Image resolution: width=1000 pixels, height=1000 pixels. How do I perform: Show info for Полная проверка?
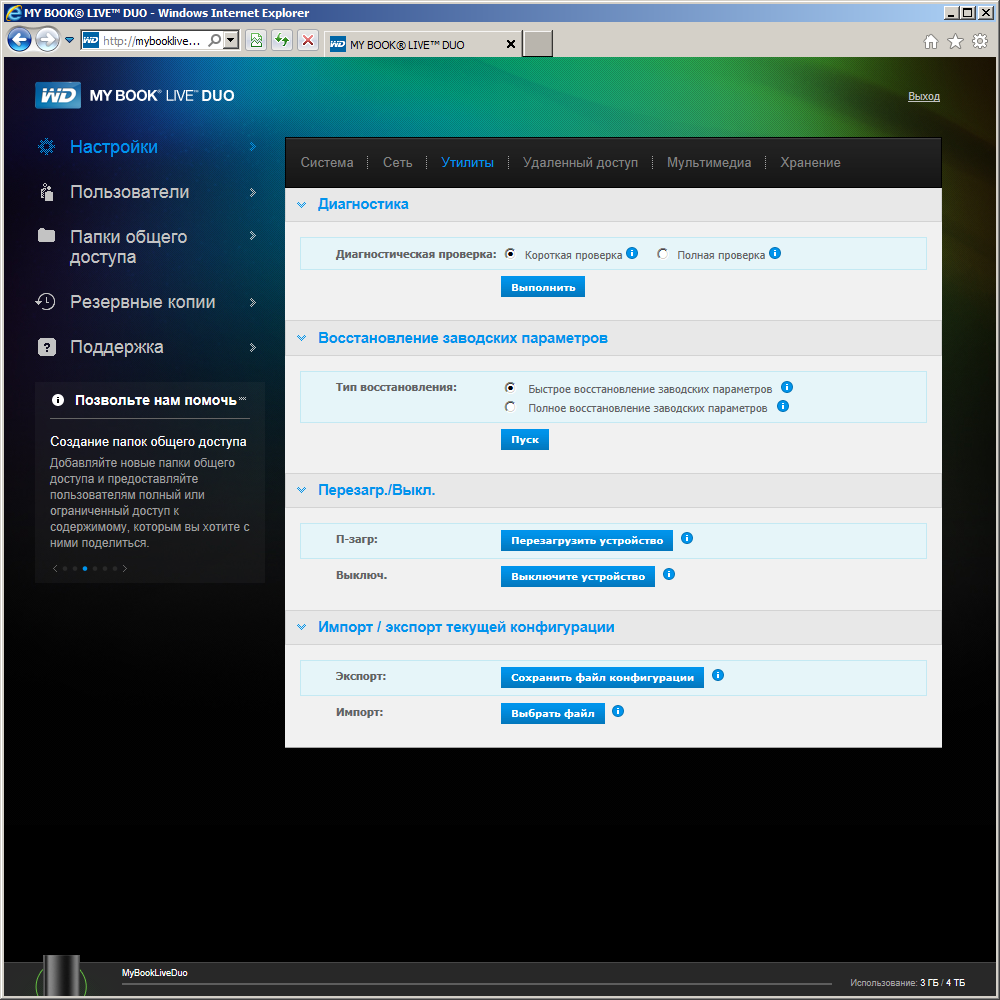click(775, 253)
